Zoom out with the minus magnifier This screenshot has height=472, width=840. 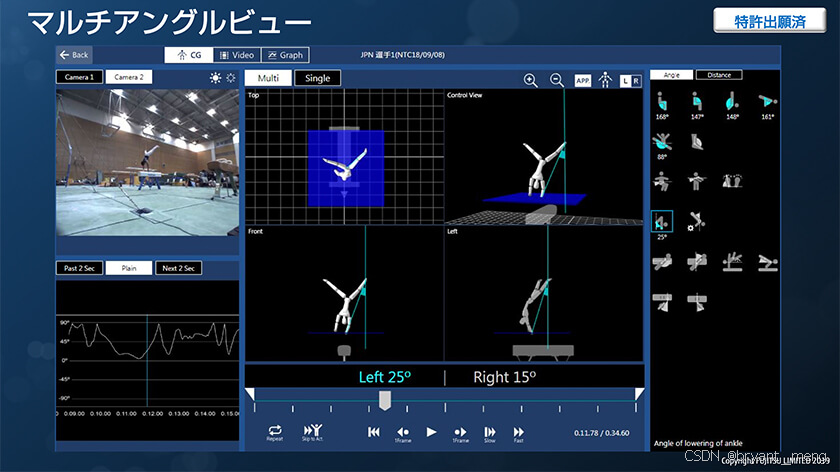[557, 80]
